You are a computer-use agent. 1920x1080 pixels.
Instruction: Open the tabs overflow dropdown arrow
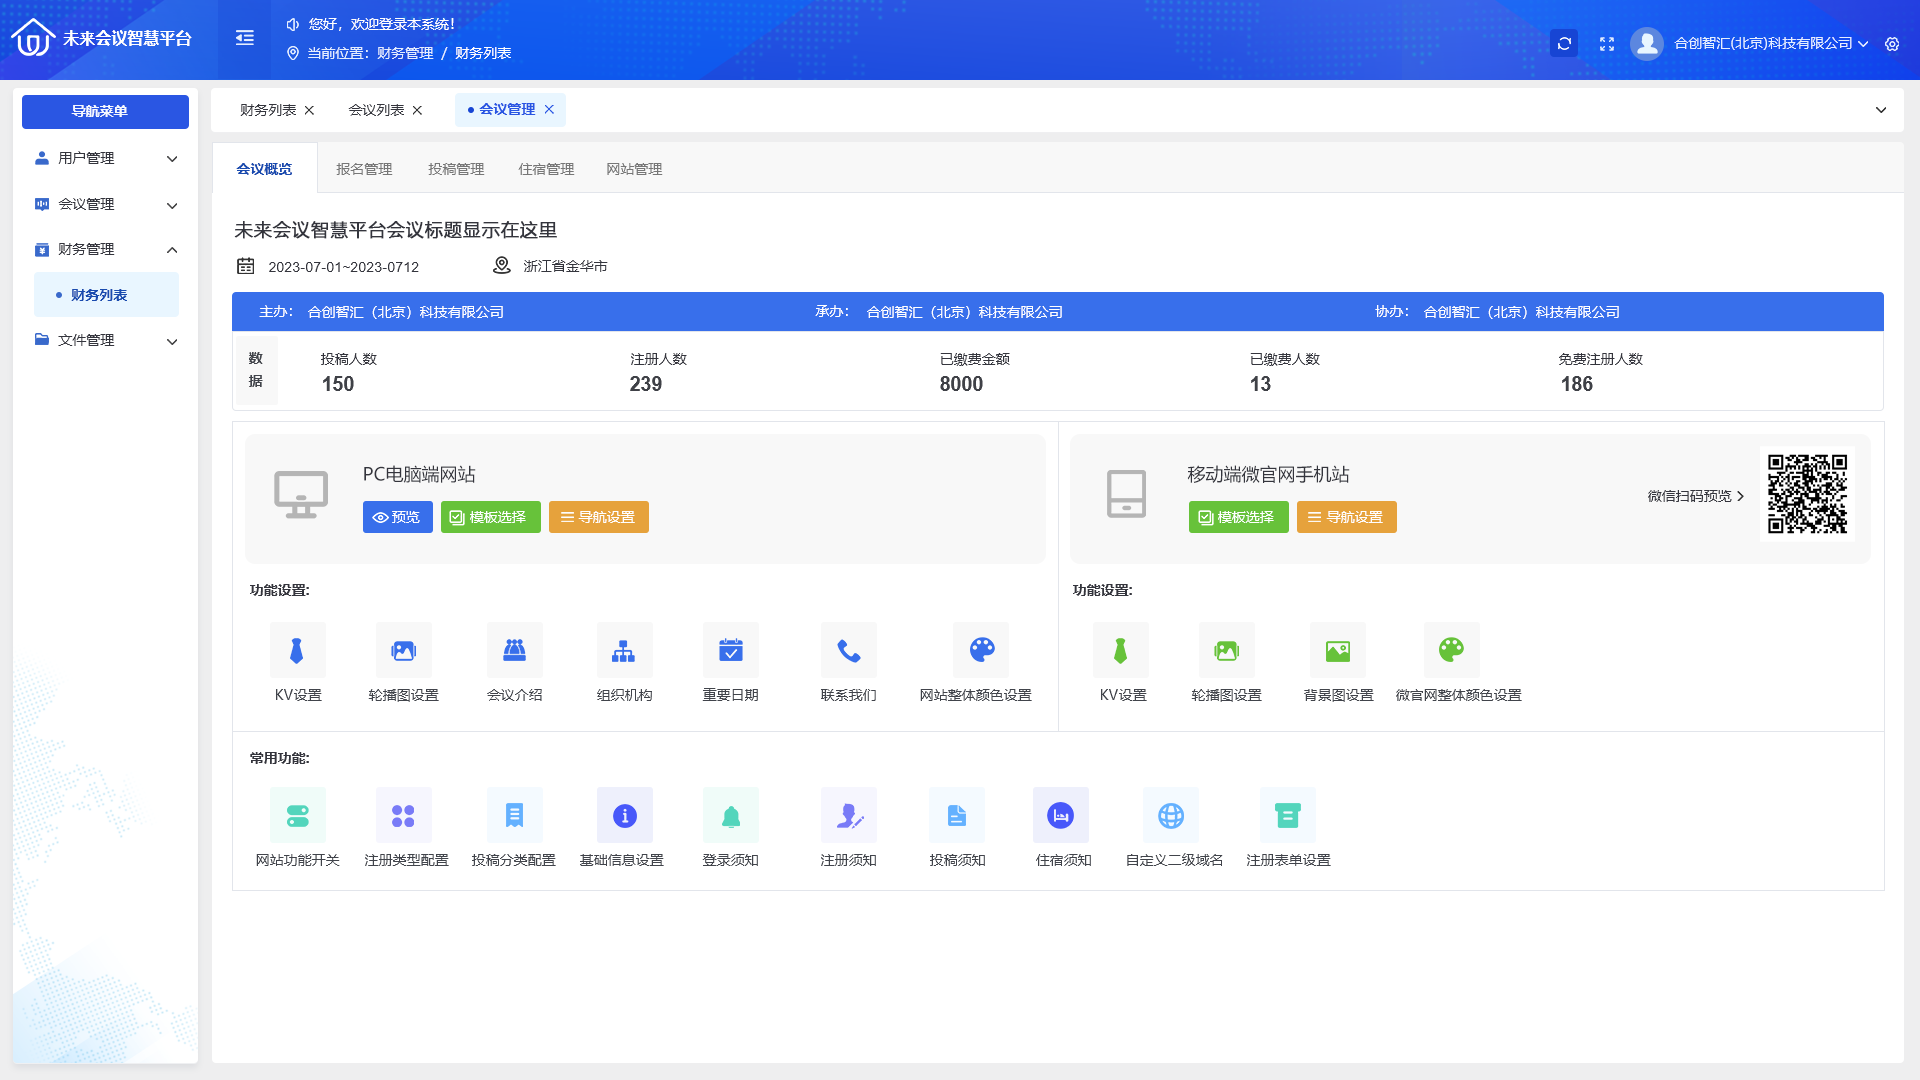point(1881,110)
